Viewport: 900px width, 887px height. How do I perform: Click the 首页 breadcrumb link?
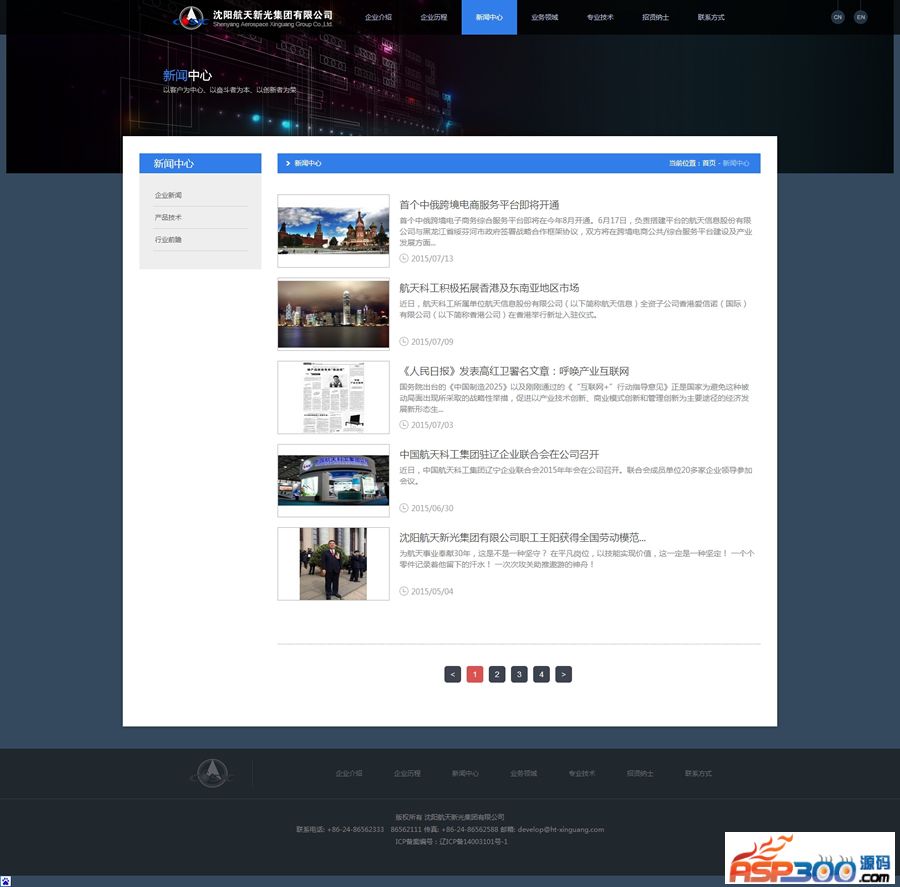[709, 163]
